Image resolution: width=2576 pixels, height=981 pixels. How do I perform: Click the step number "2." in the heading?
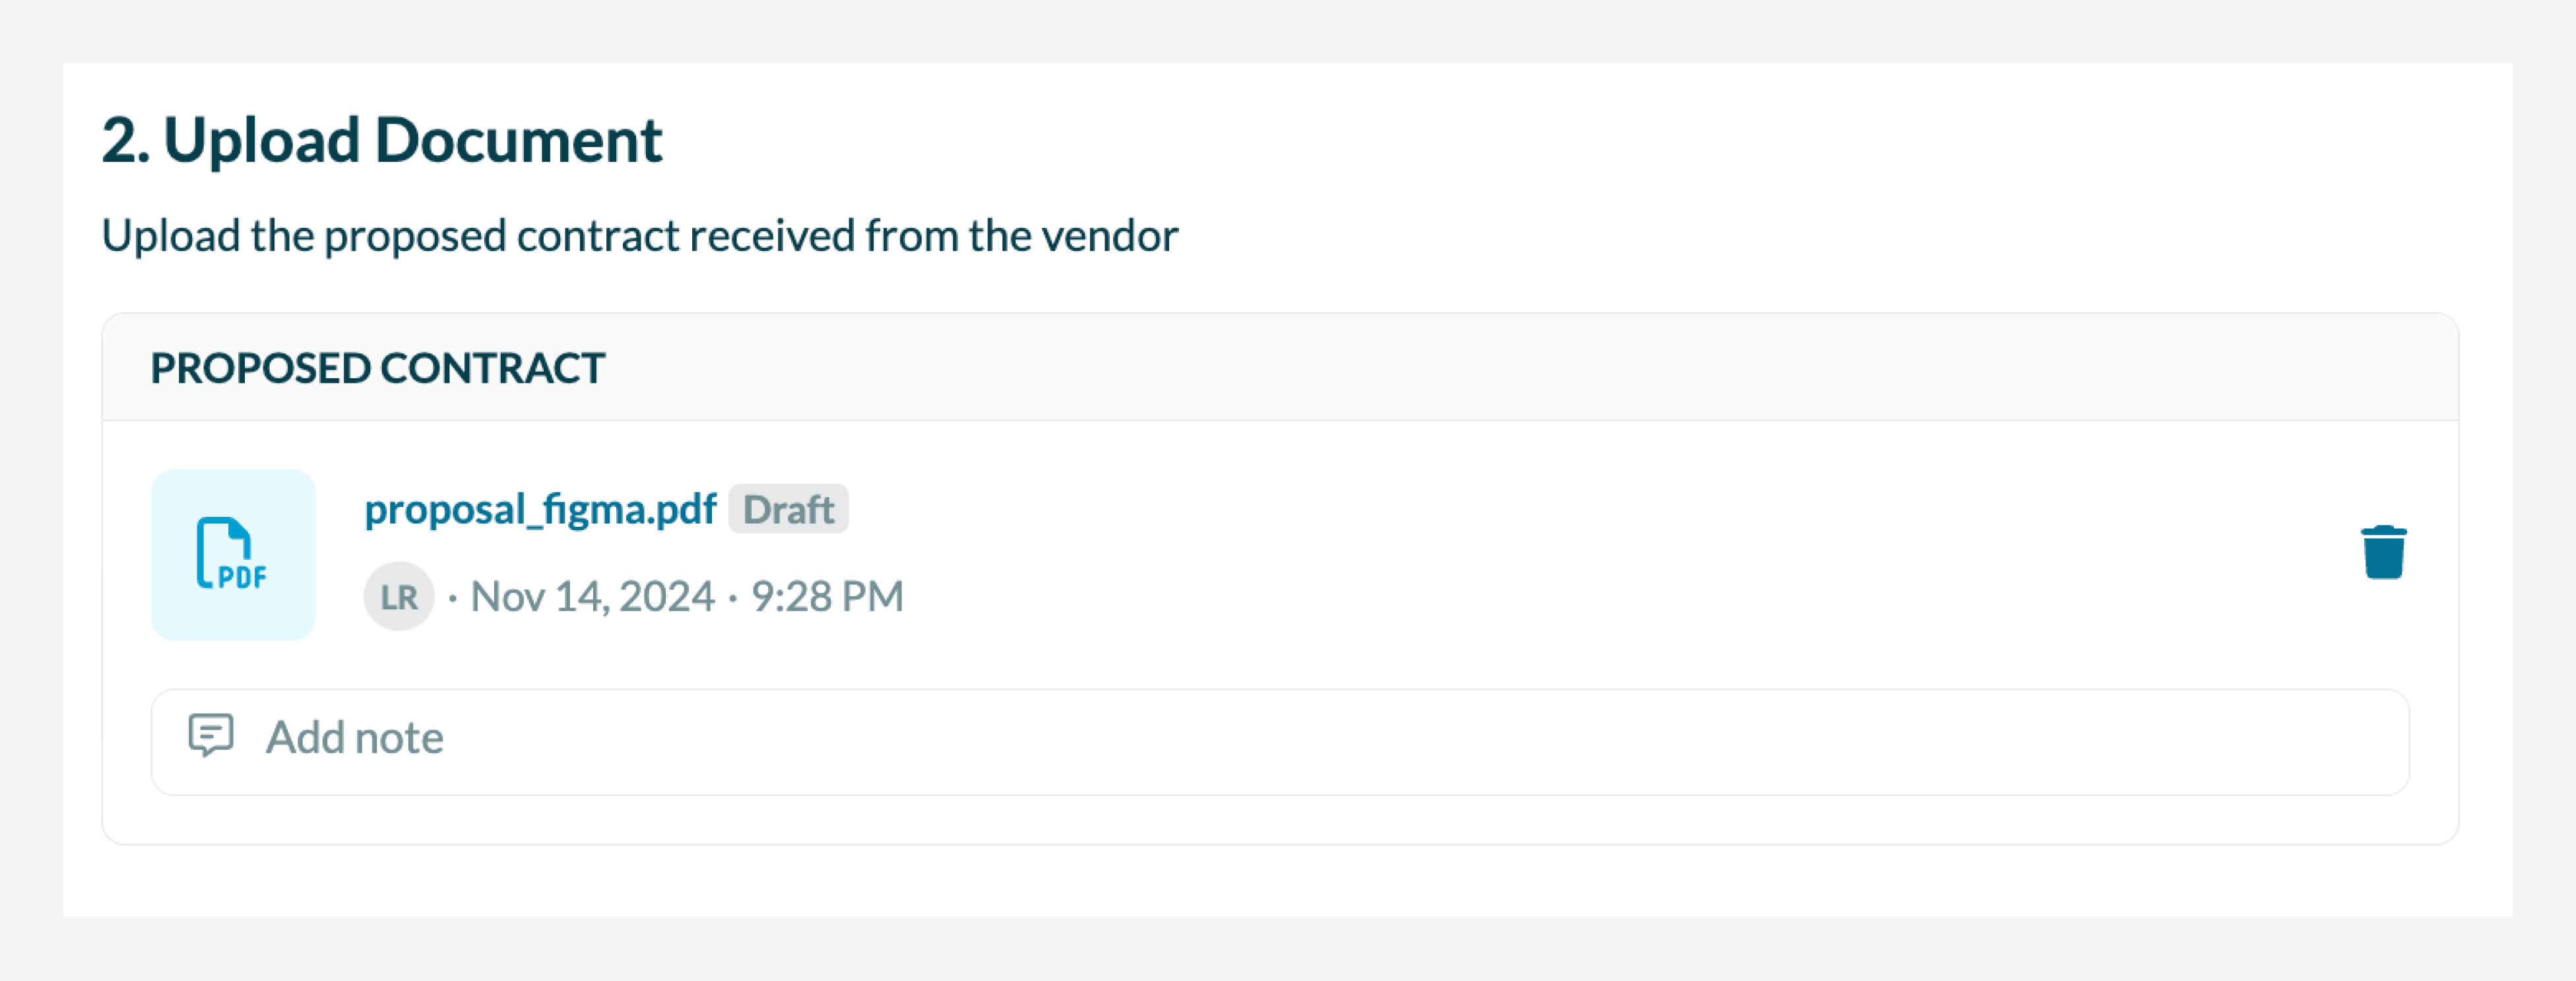point(126,140)
